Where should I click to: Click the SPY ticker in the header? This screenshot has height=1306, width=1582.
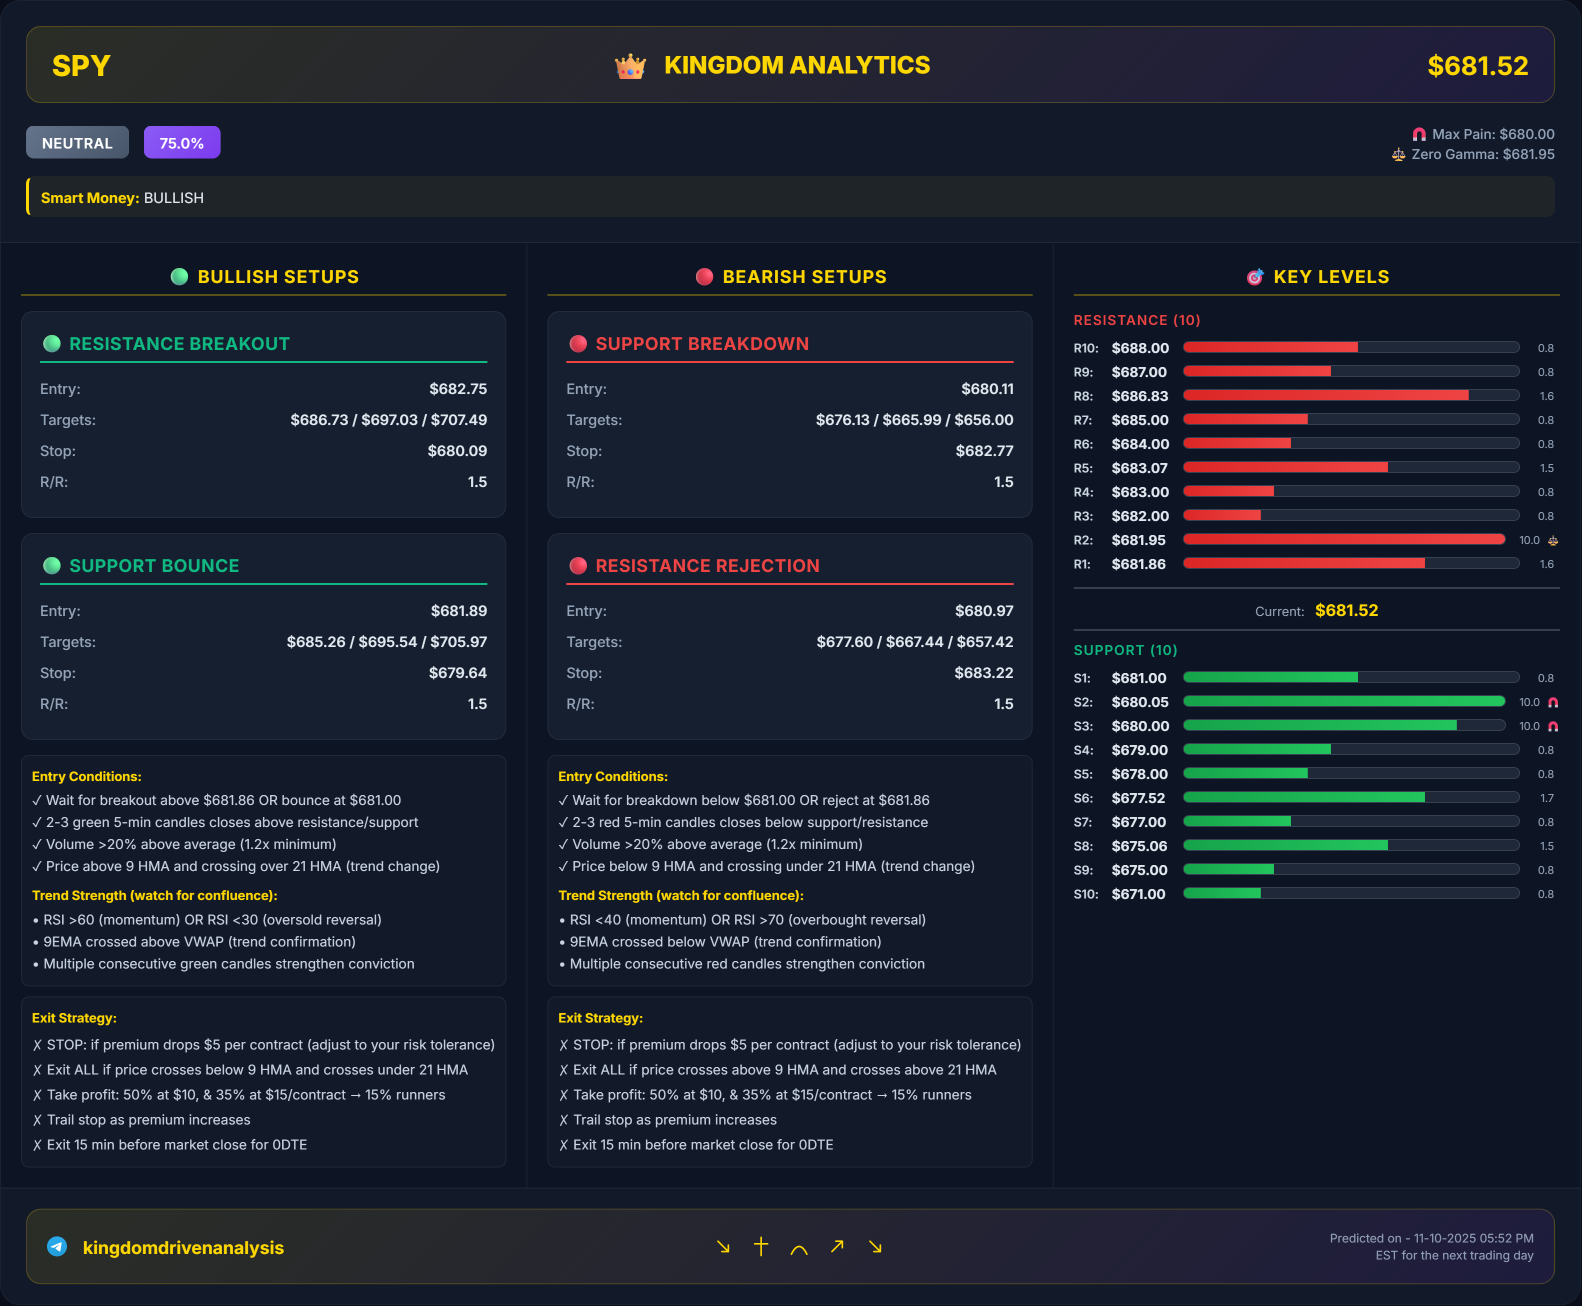[81, 66]
